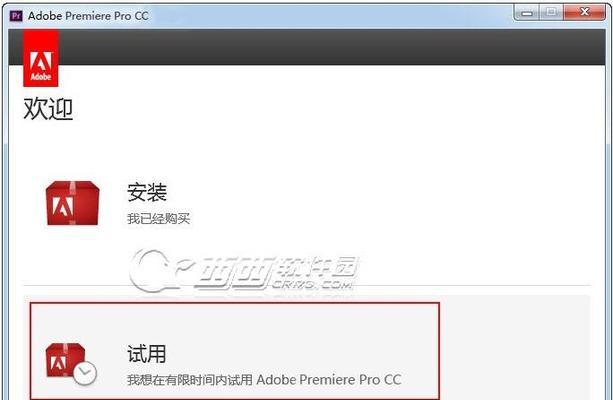Click the dark header banner beside Adobe logo
The height and width of the screenshot is (400, 613).
click(332, 47)
